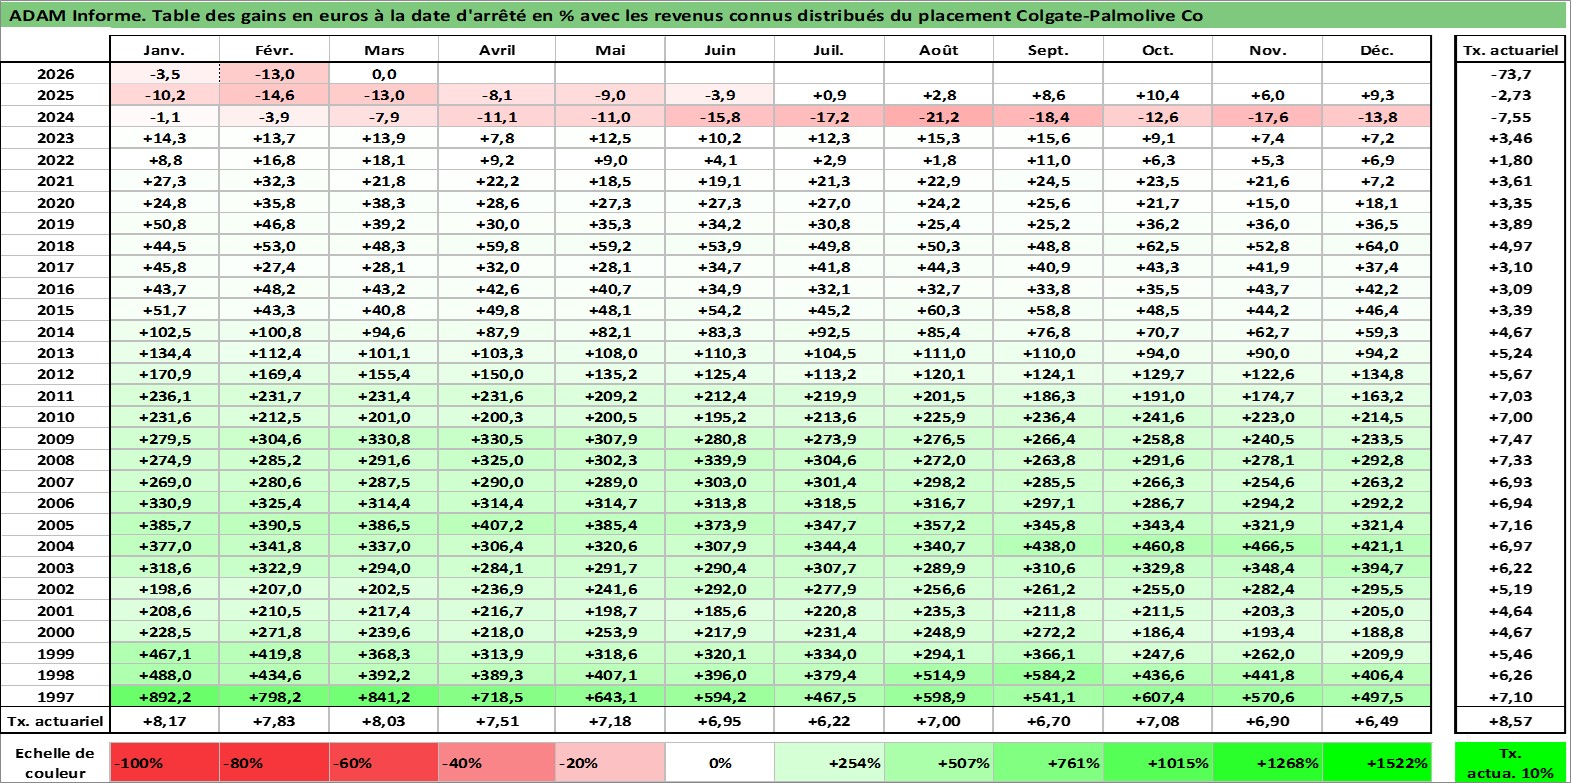Click the 'Août' column header

(x=938, y=50)
